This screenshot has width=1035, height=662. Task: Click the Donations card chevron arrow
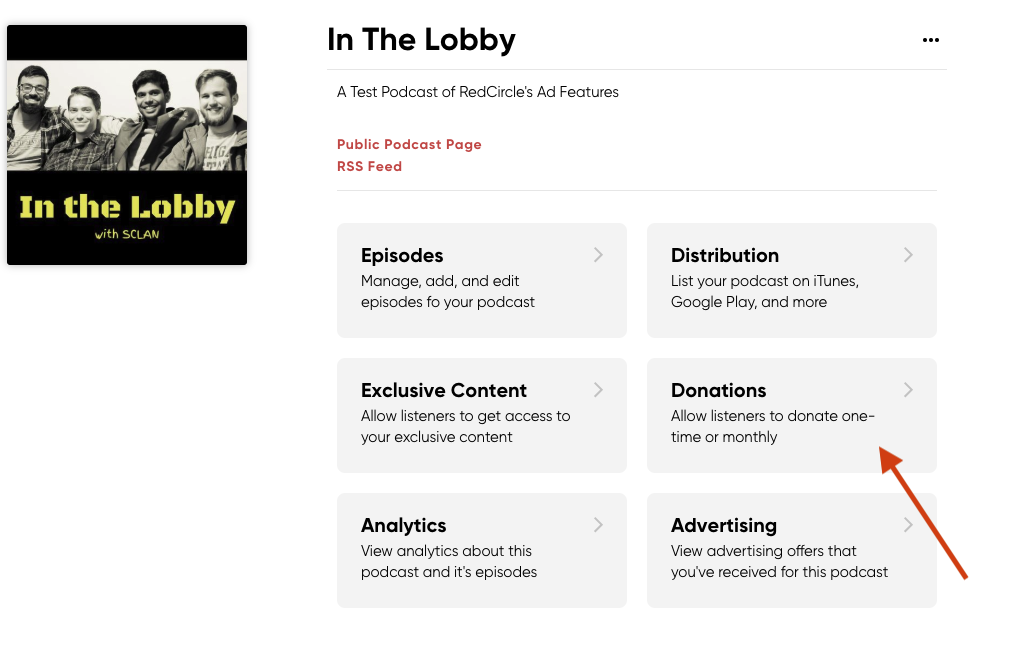click(x=908, y=390)
